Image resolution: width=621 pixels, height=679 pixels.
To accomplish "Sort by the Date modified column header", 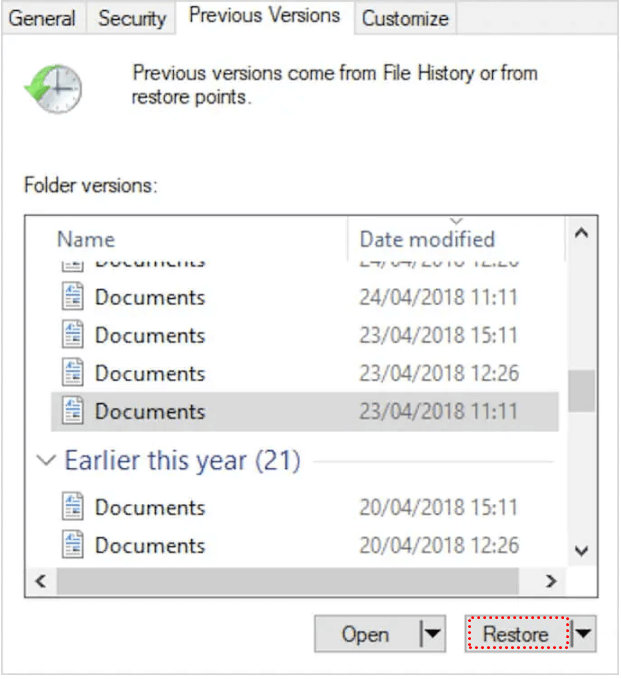I will pos(427,239).
